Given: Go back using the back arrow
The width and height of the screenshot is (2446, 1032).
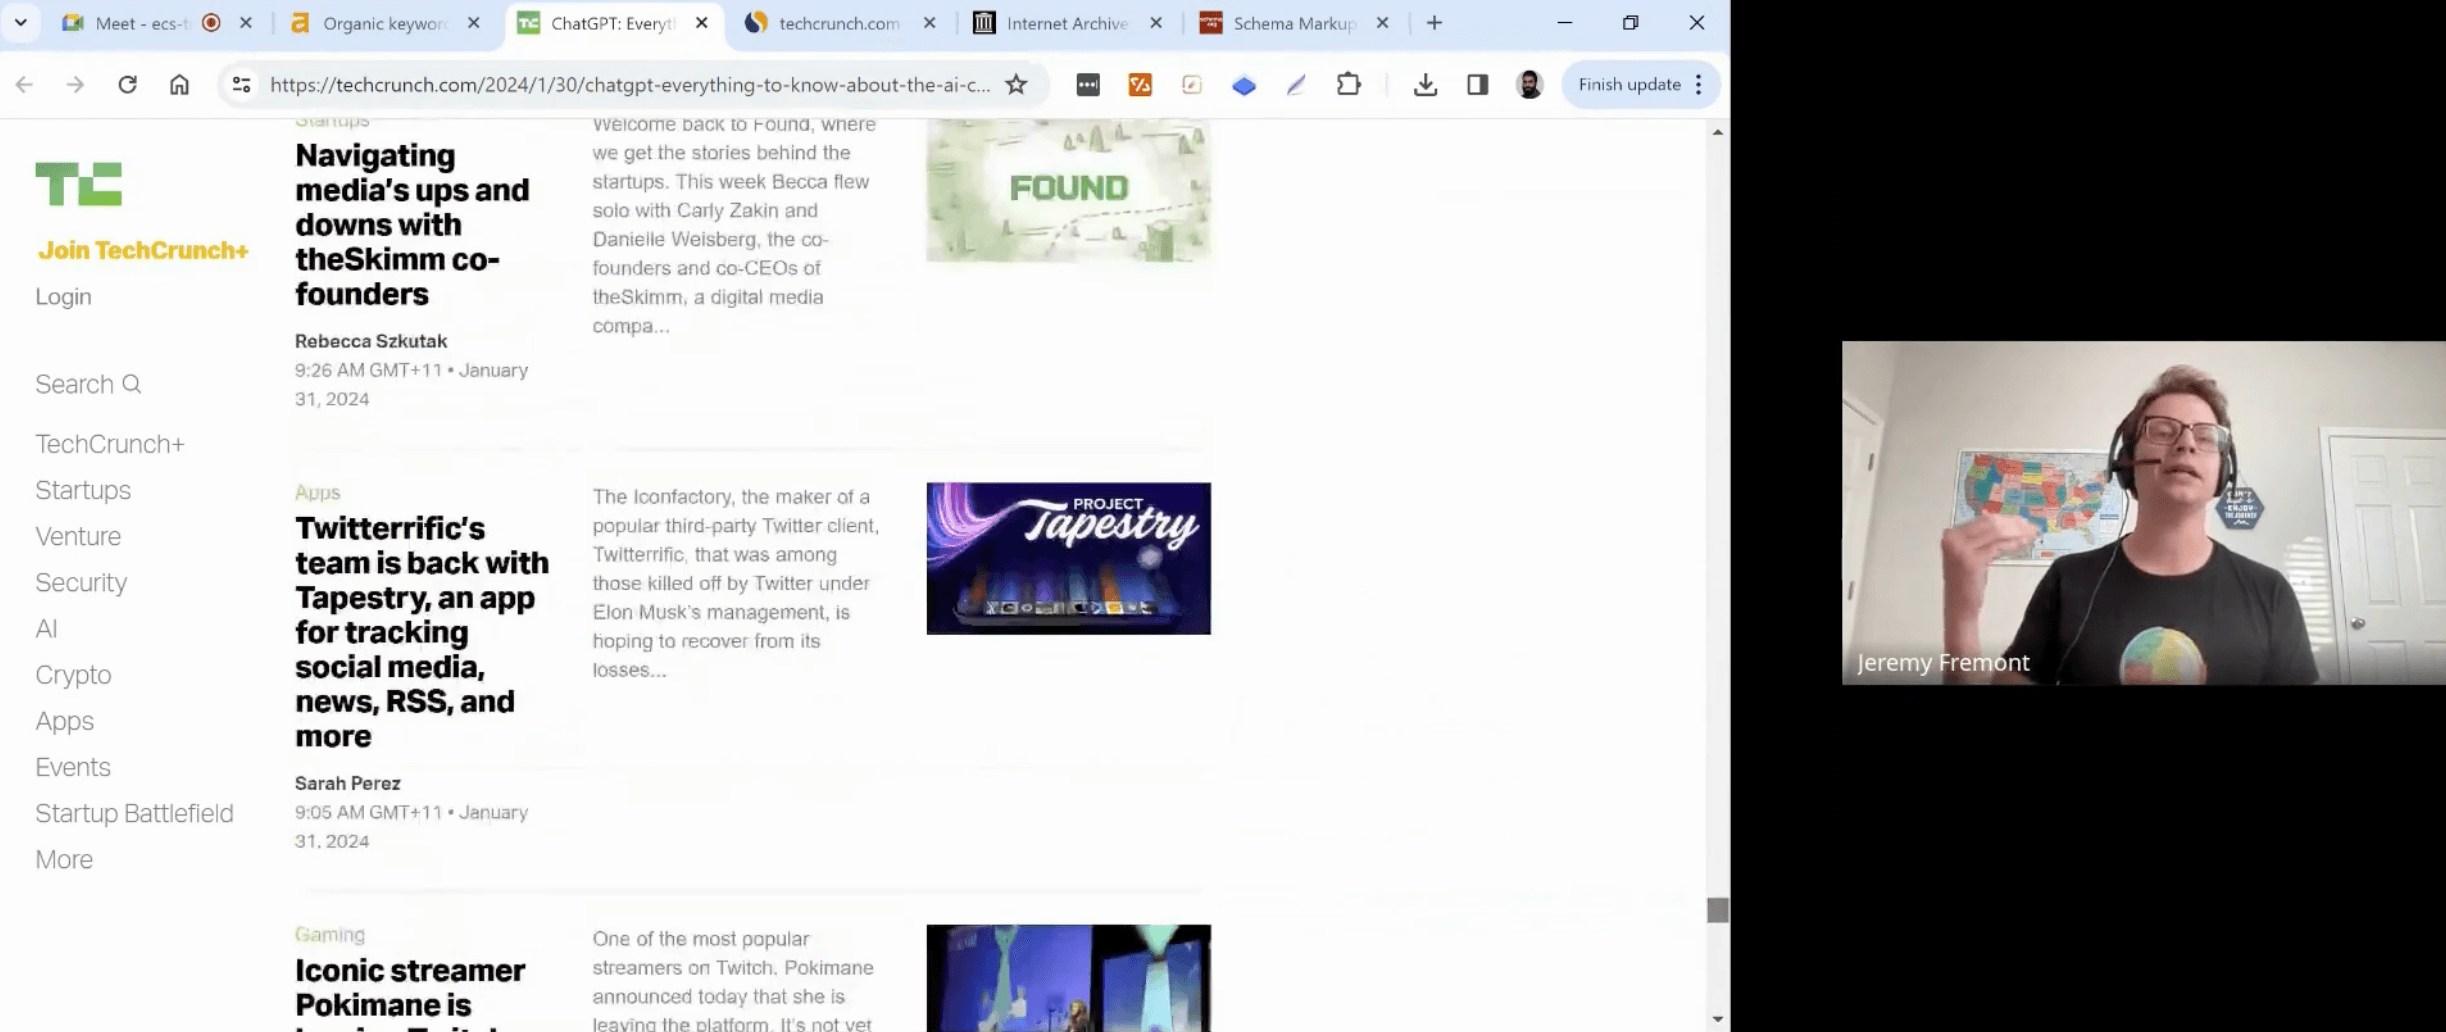Looking at the screenshot, I should click(x=24, y=85).
